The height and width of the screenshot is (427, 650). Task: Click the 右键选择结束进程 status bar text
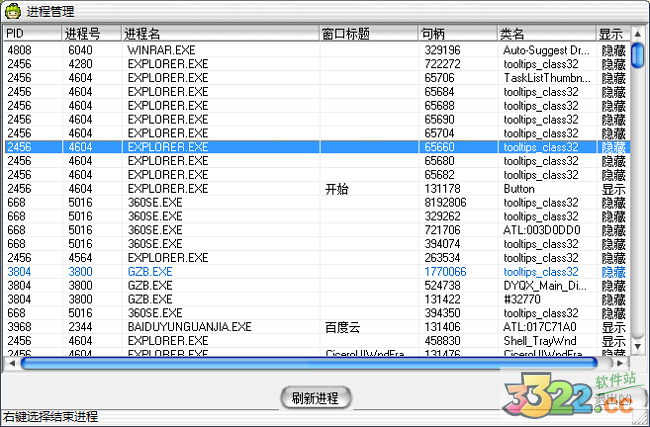(51, 417)
